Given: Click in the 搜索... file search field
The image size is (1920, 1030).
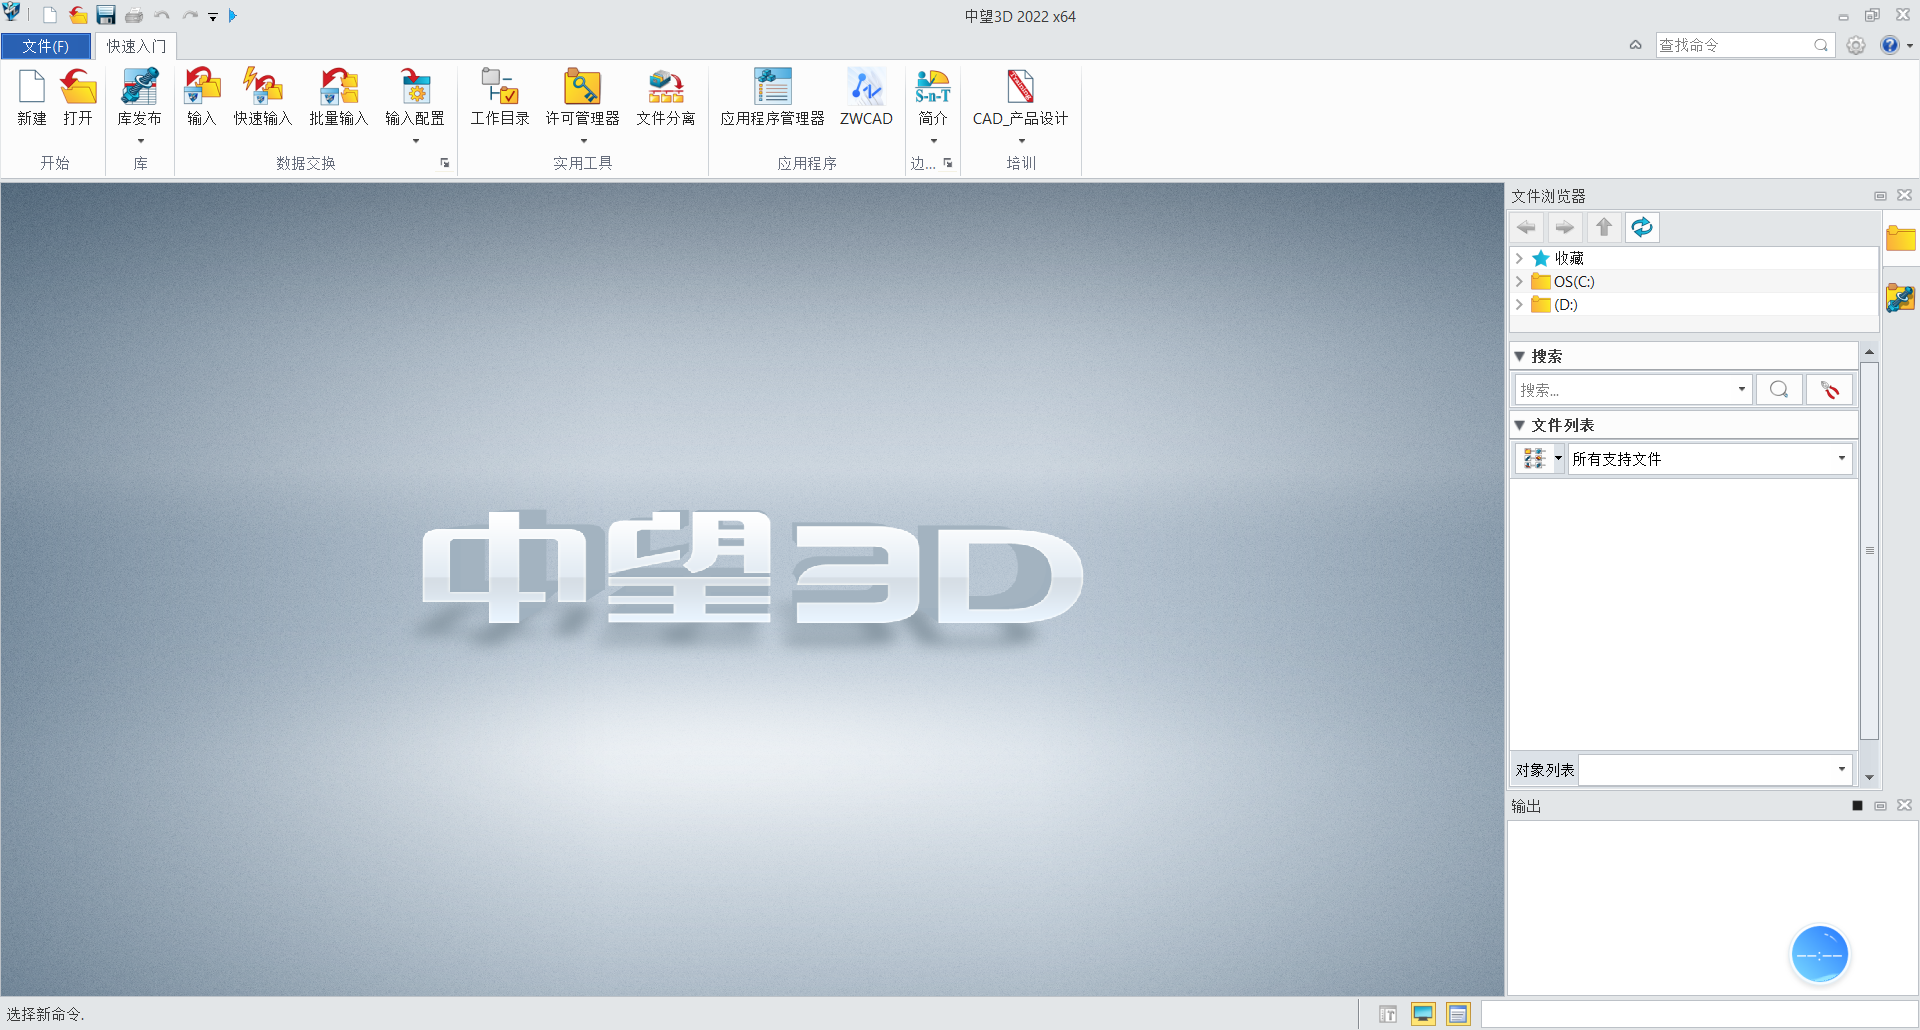Looking at the screenshot, I should tap(1624, 390).
